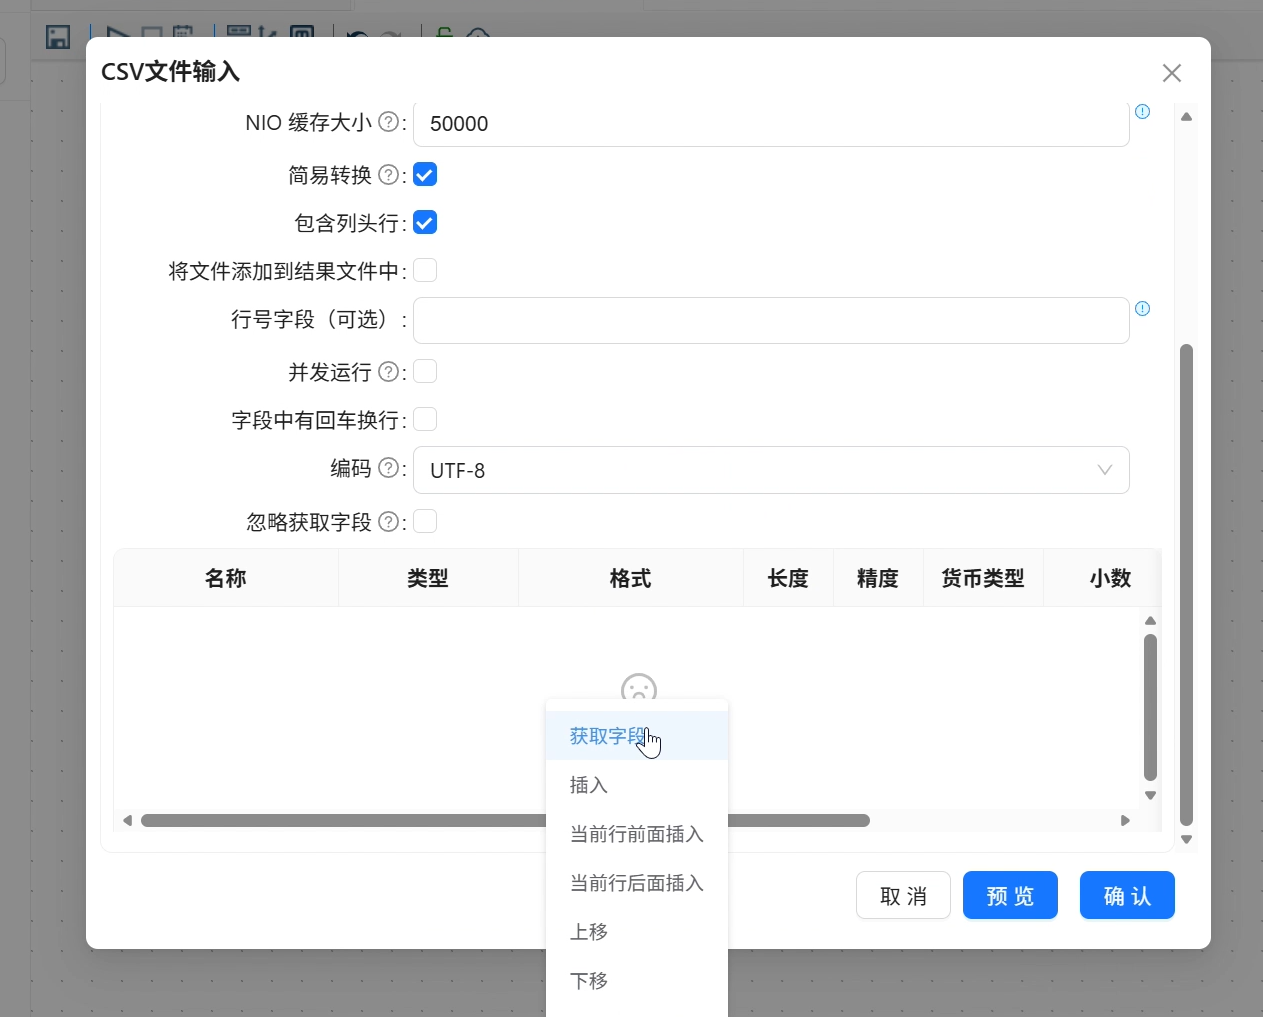Screen dimensions: 1263x1017
Task: Click the 名称 column header
Action: point(226,578)
